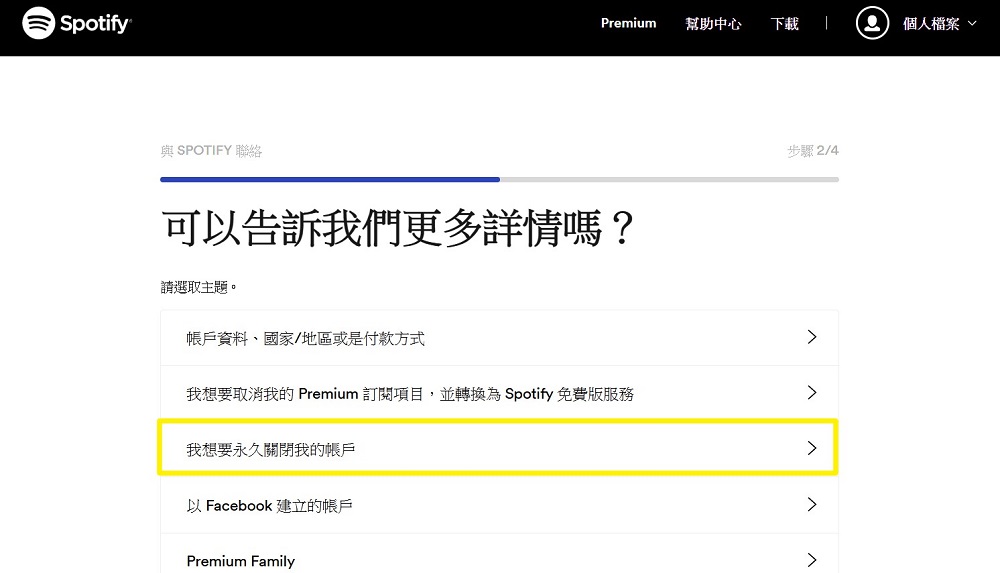1000x573 pixels.
Task: Click the chevron on the Facebook row
Action: (x=812, y=504)
